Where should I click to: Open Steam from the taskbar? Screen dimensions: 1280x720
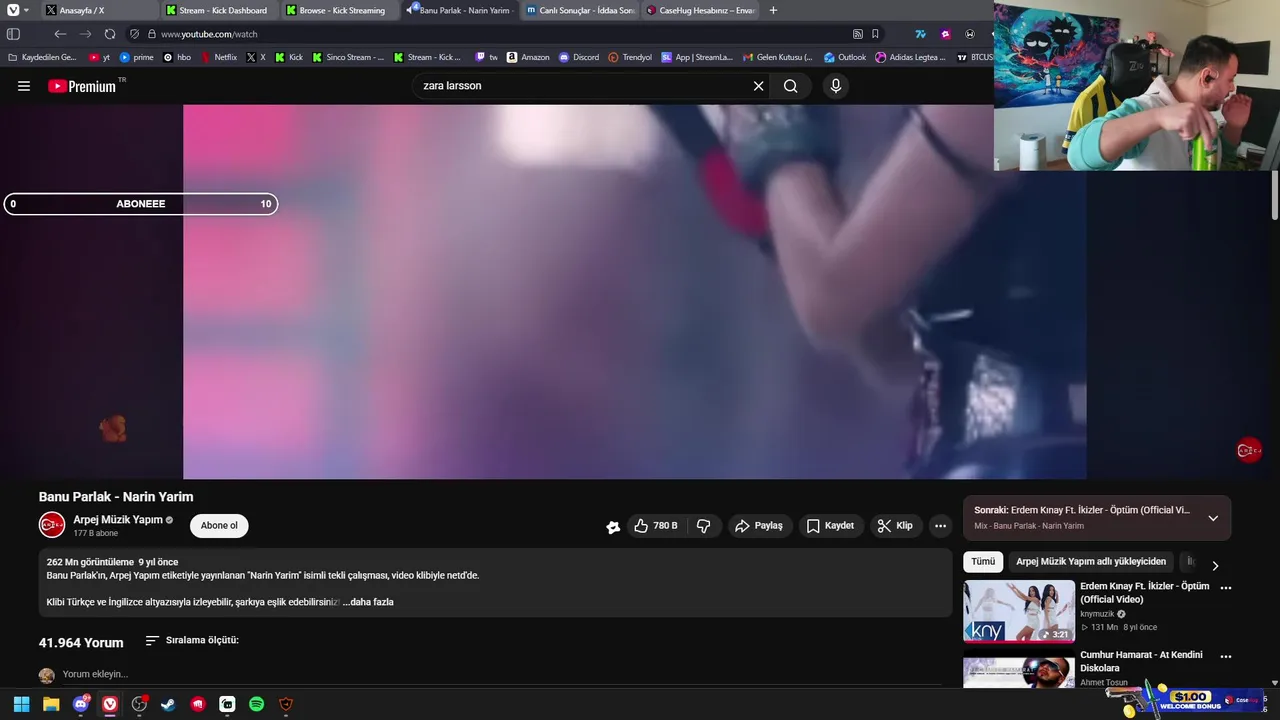(168, 704)
